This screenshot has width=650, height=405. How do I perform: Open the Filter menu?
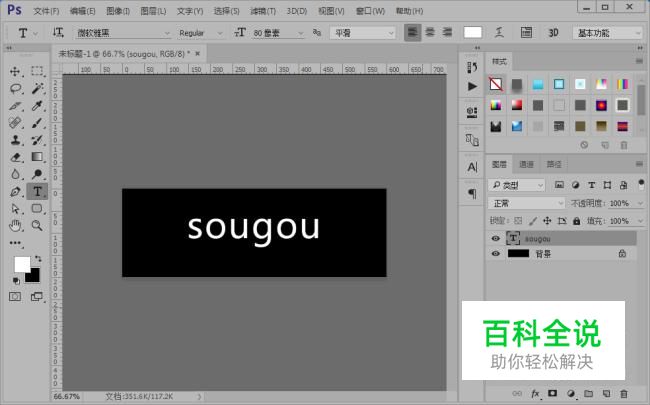263,11
